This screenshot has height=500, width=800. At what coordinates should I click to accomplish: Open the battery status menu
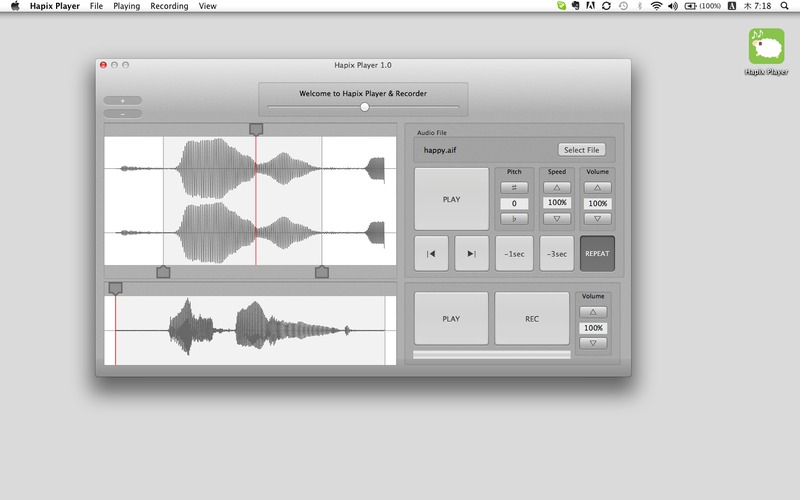703,6
